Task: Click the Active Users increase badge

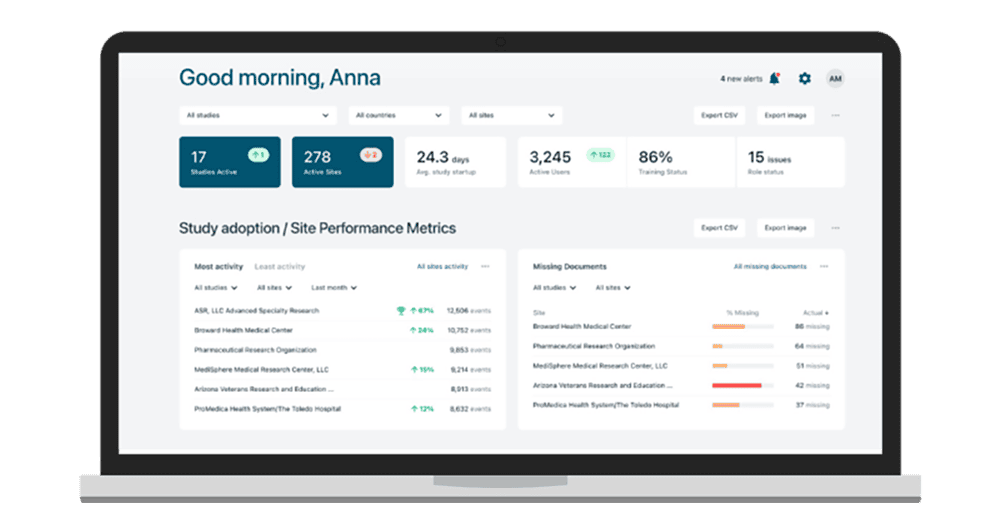Action: point(600,155)
